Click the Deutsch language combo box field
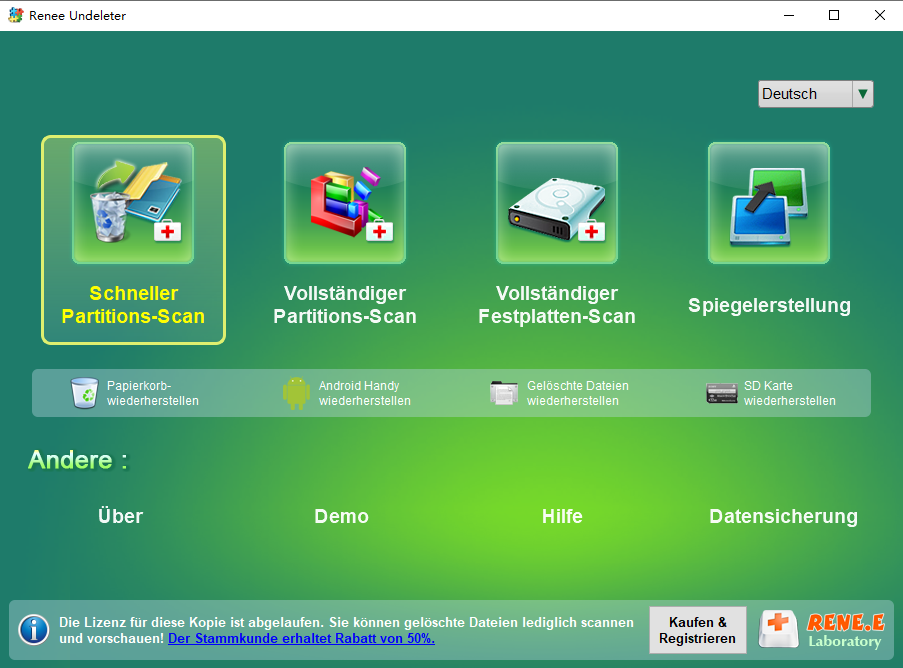This screenshot has height=668, width=903. pyautogui.click(x=815, y=94)
